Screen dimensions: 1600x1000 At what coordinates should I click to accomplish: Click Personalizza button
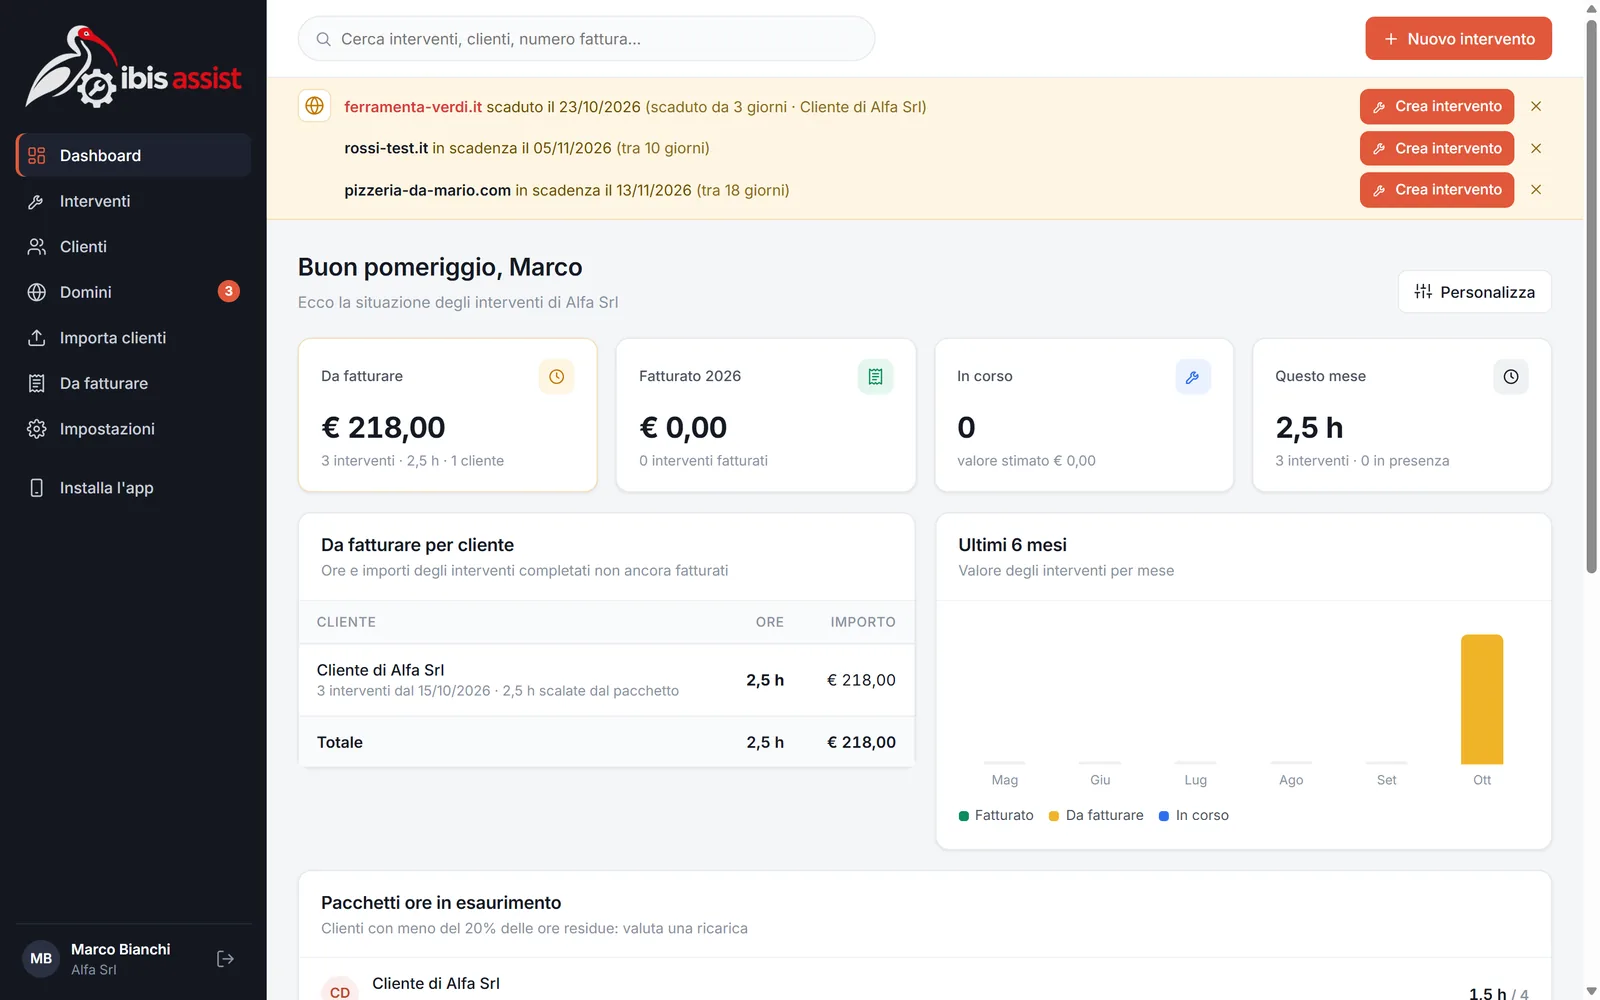pos(1474,292)
